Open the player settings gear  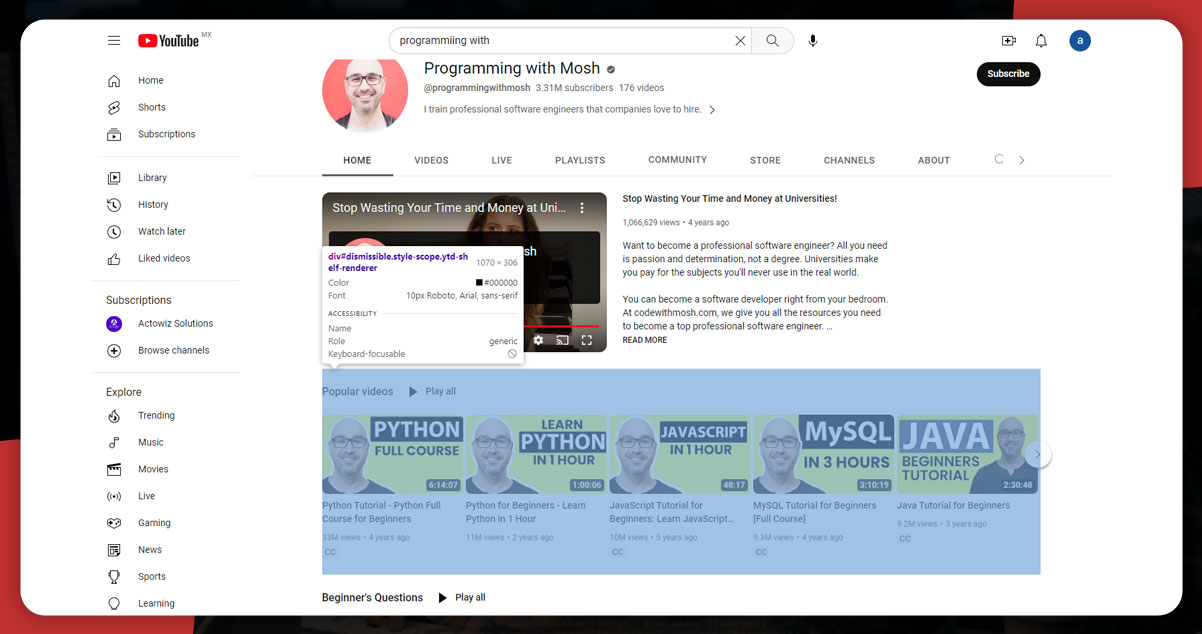point(538,340)
